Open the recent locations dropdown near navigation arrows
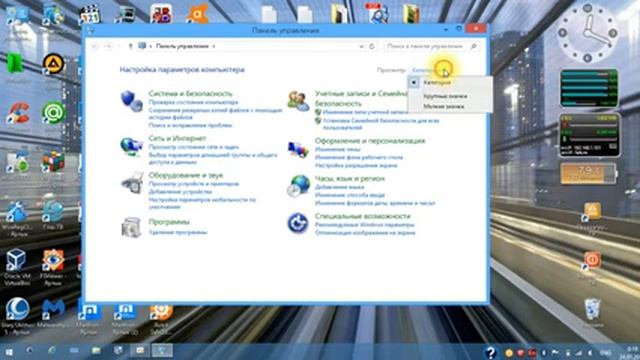This screenshot has height=360, width=640. click(x=119, y=47)
